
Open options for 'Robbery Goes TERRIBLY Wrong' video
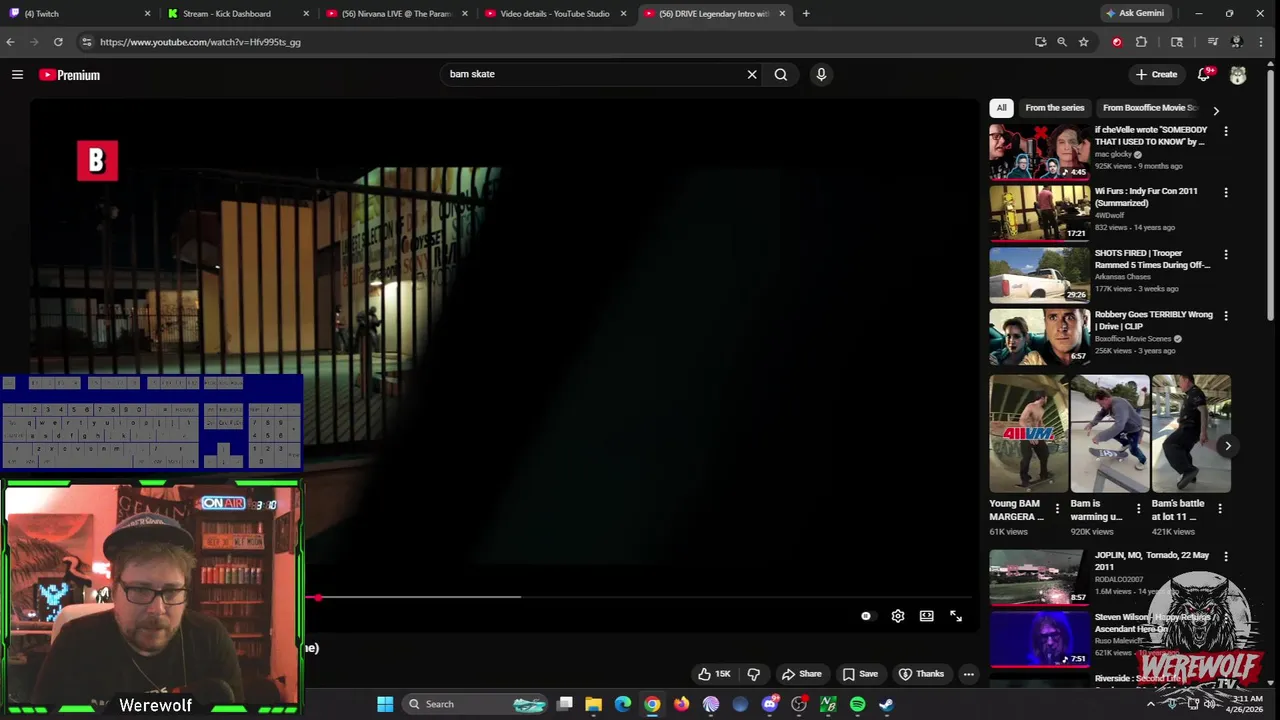[1226, 316]
